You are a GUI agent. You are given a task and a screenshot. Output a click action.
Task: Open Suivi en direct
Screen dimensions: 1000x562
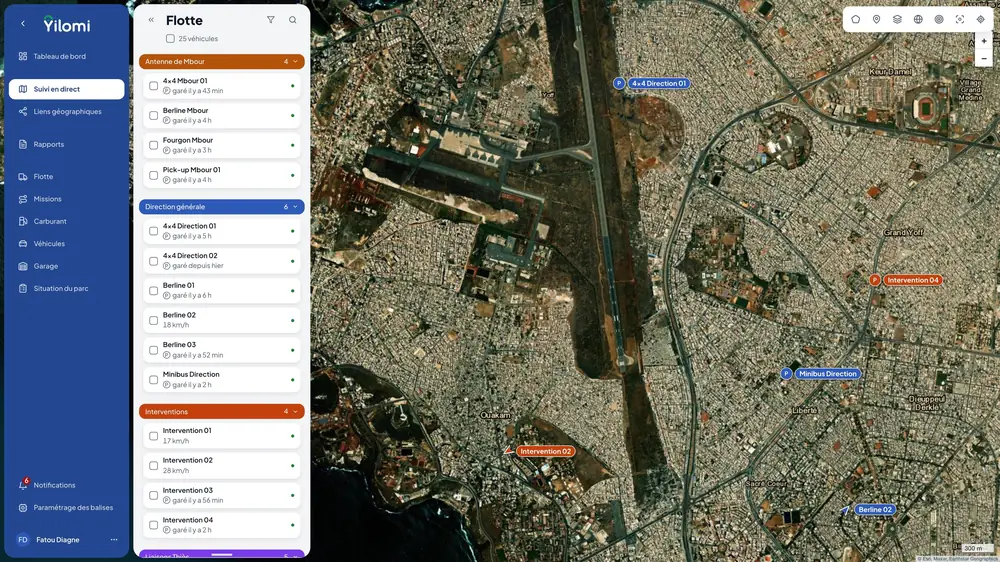pos(66,89)
